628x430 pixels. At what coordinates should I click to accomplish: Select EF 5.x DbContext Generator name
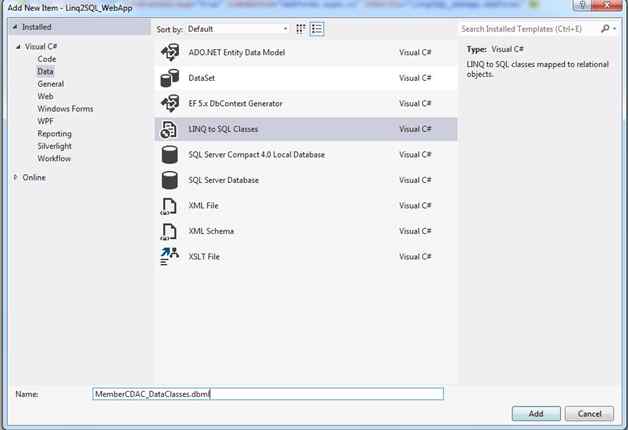(x=236, y=103)
